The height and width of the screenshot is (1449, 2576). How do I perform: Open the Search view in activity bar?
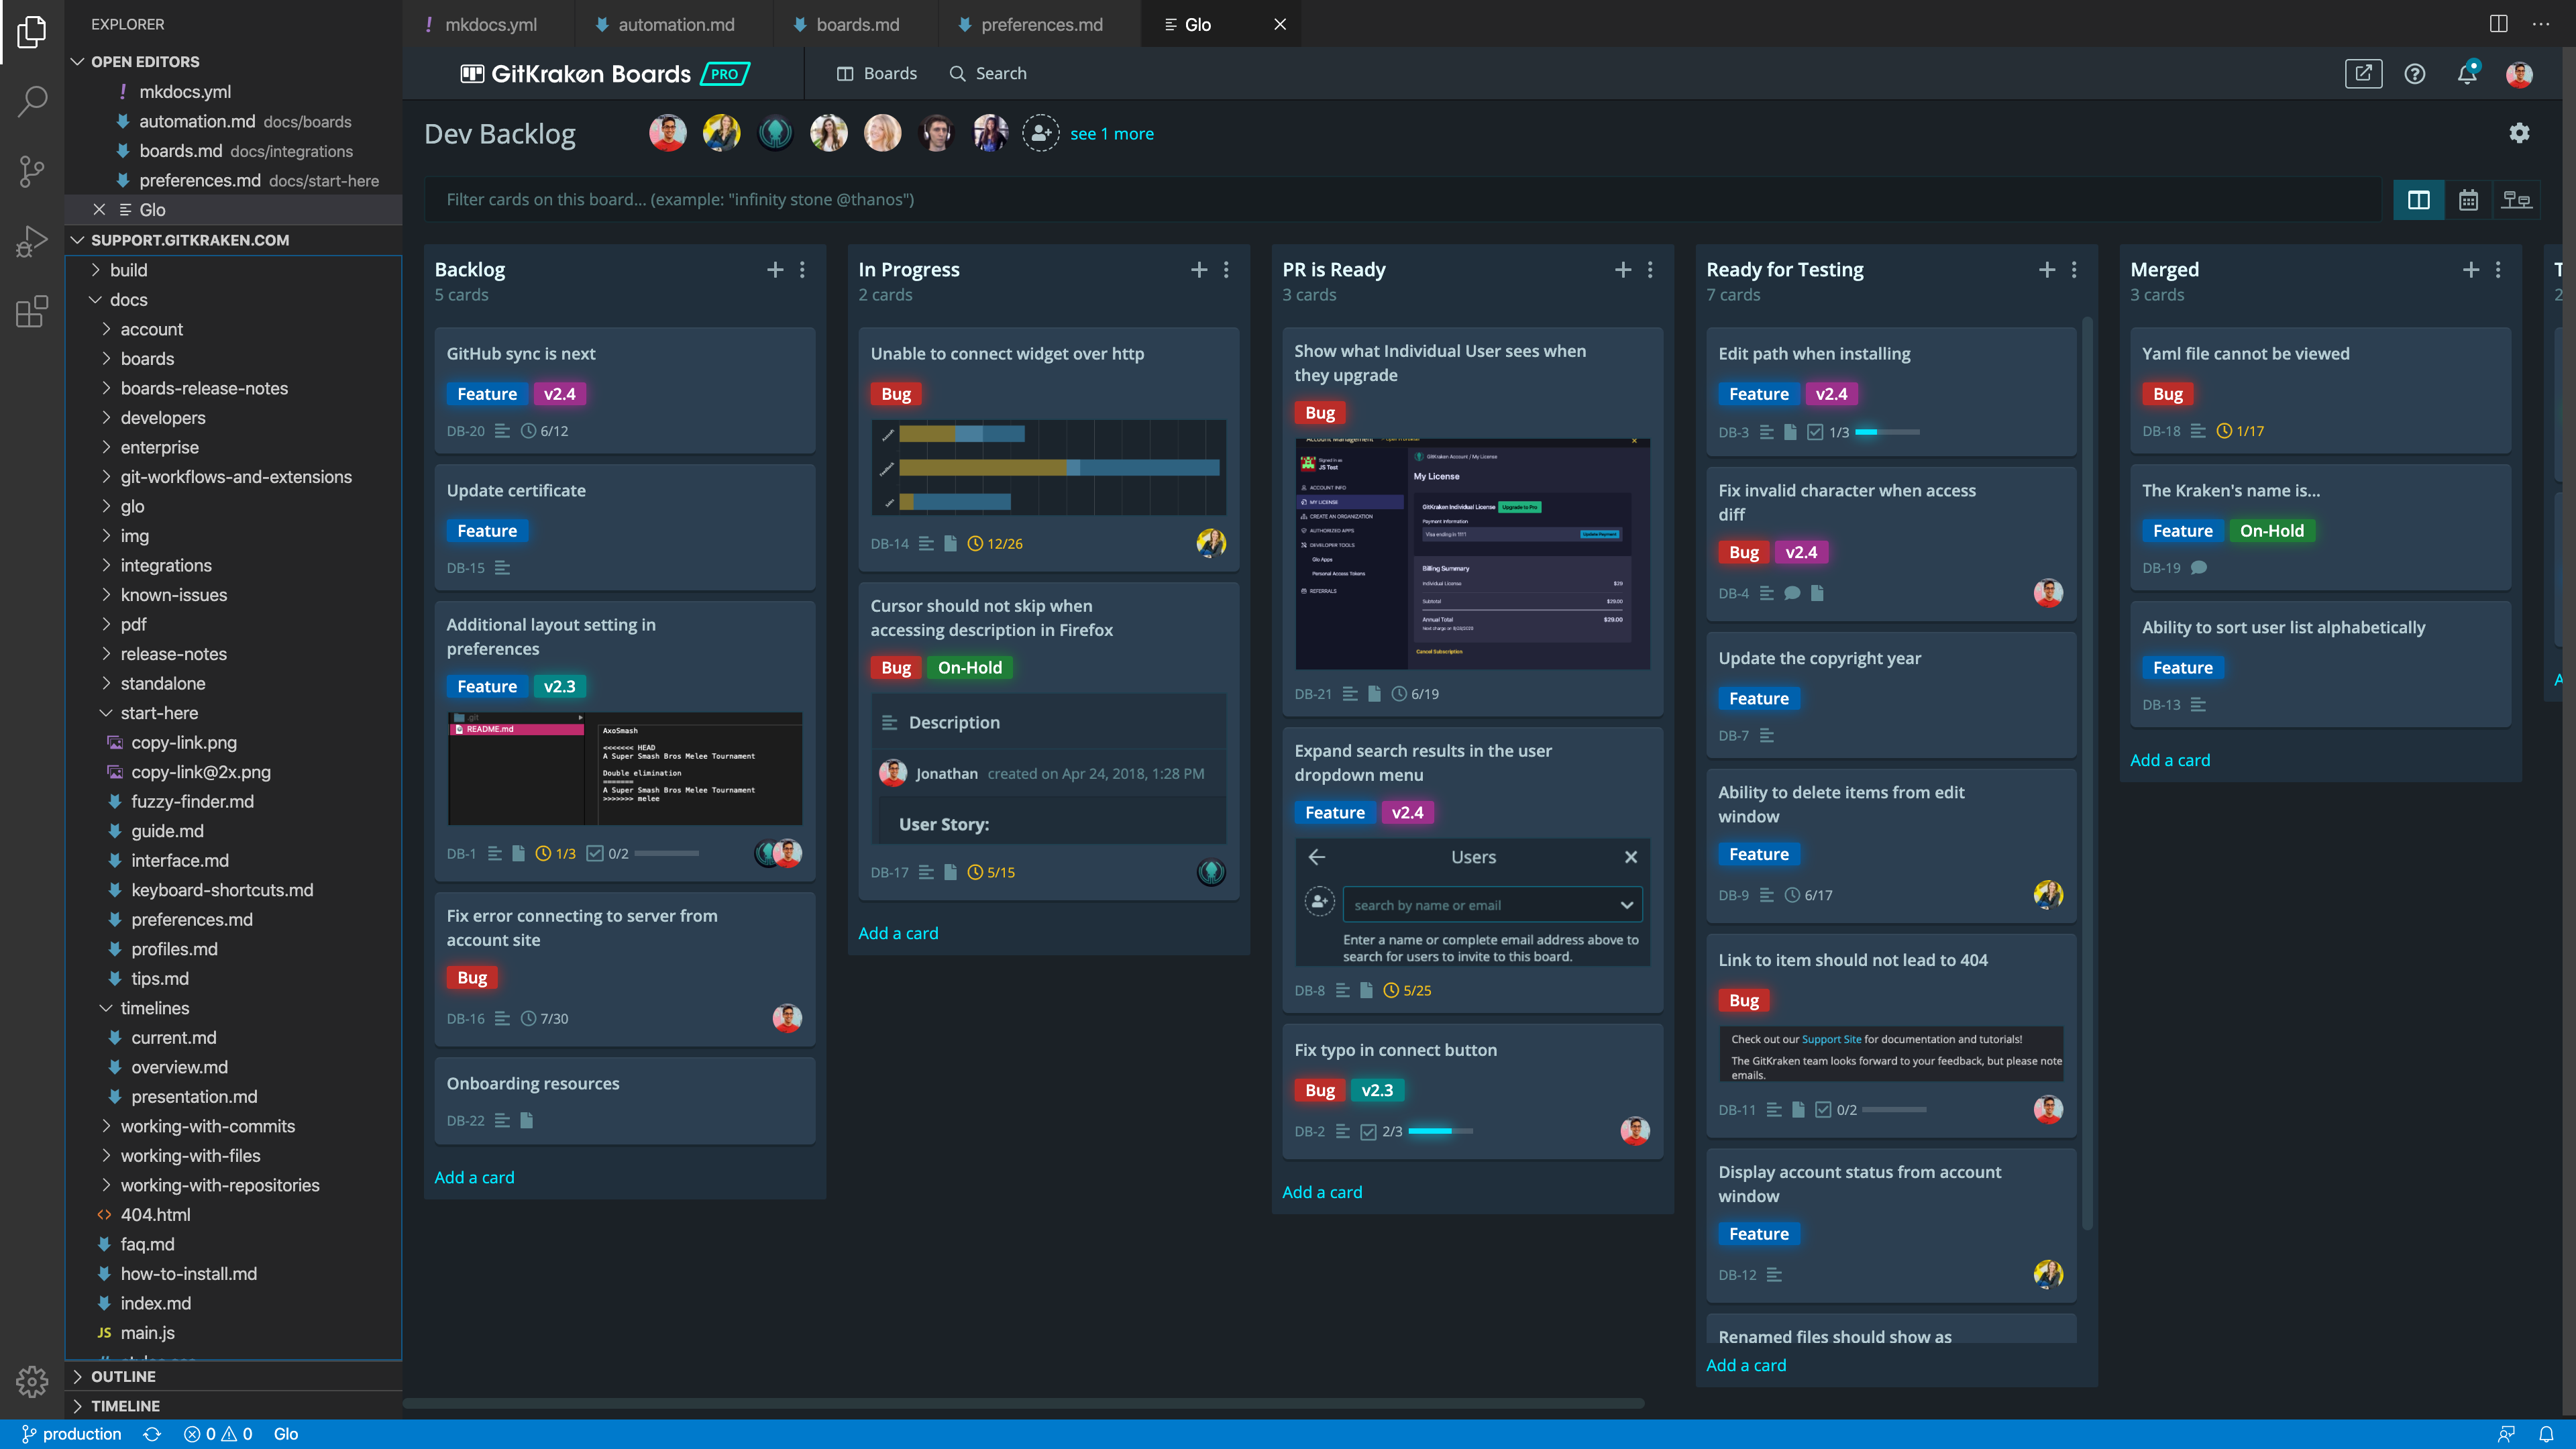(32, 100)
